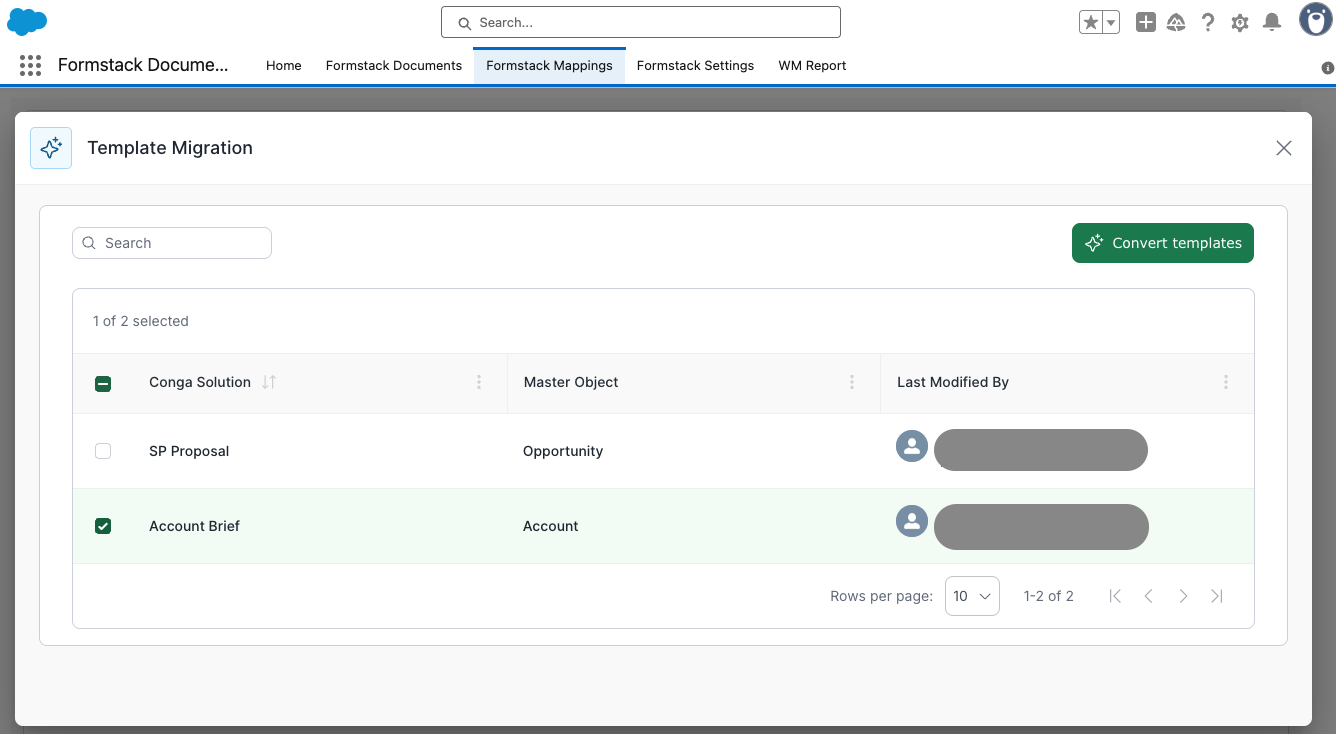Viewport: 1336px width, 734px height.
Task: Select the SP Proposal row checkbox
Action: (x=103, y=451)
